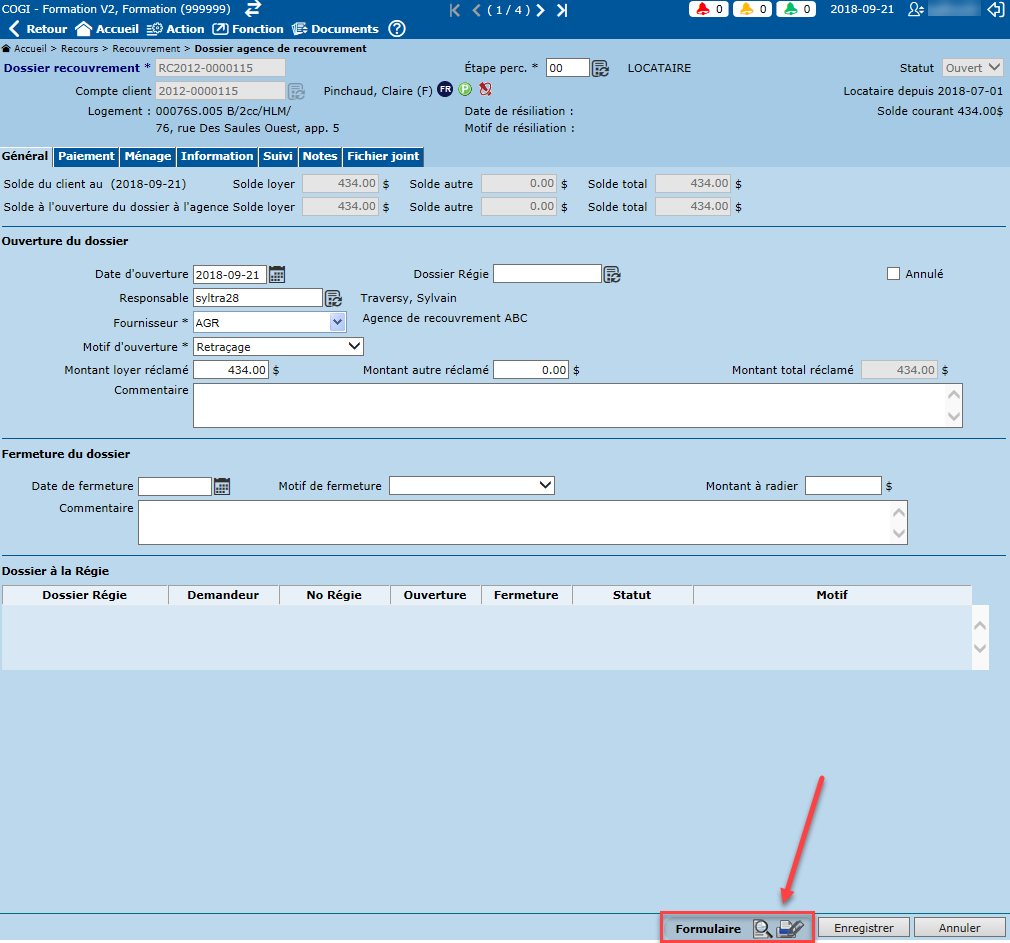Click the Enregistrer button
Viewport: 1010px width, 943px height.
click(x=863, y=928)
